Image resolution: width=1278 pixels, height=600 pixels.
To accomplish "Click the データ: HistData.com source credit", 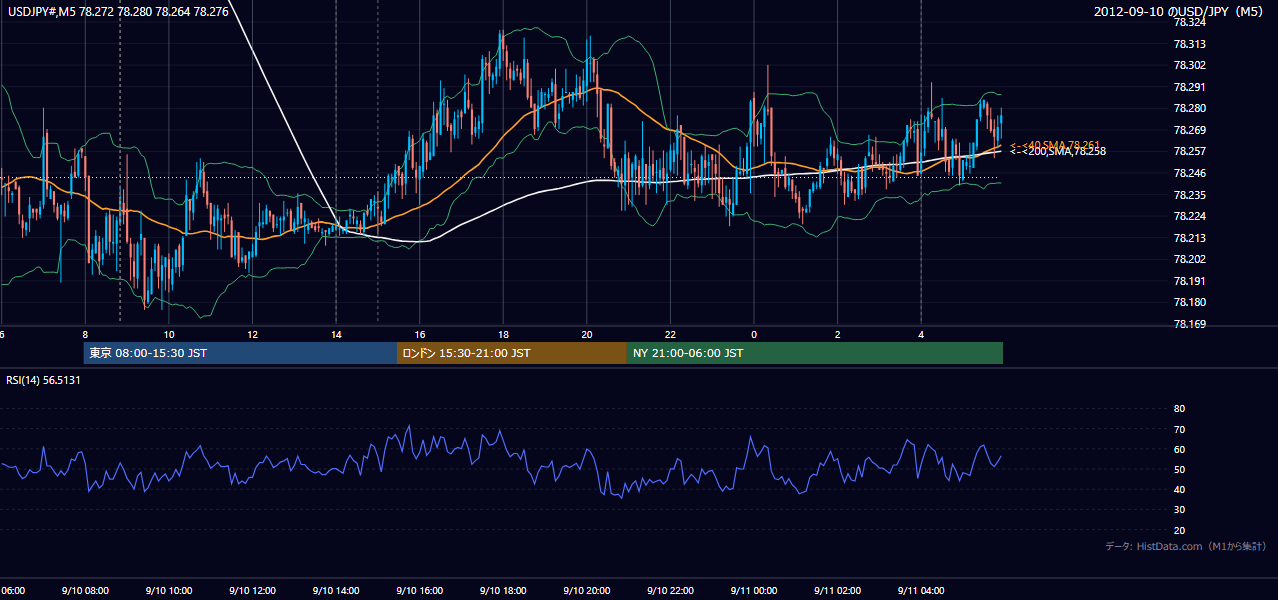I will 1185,546.
